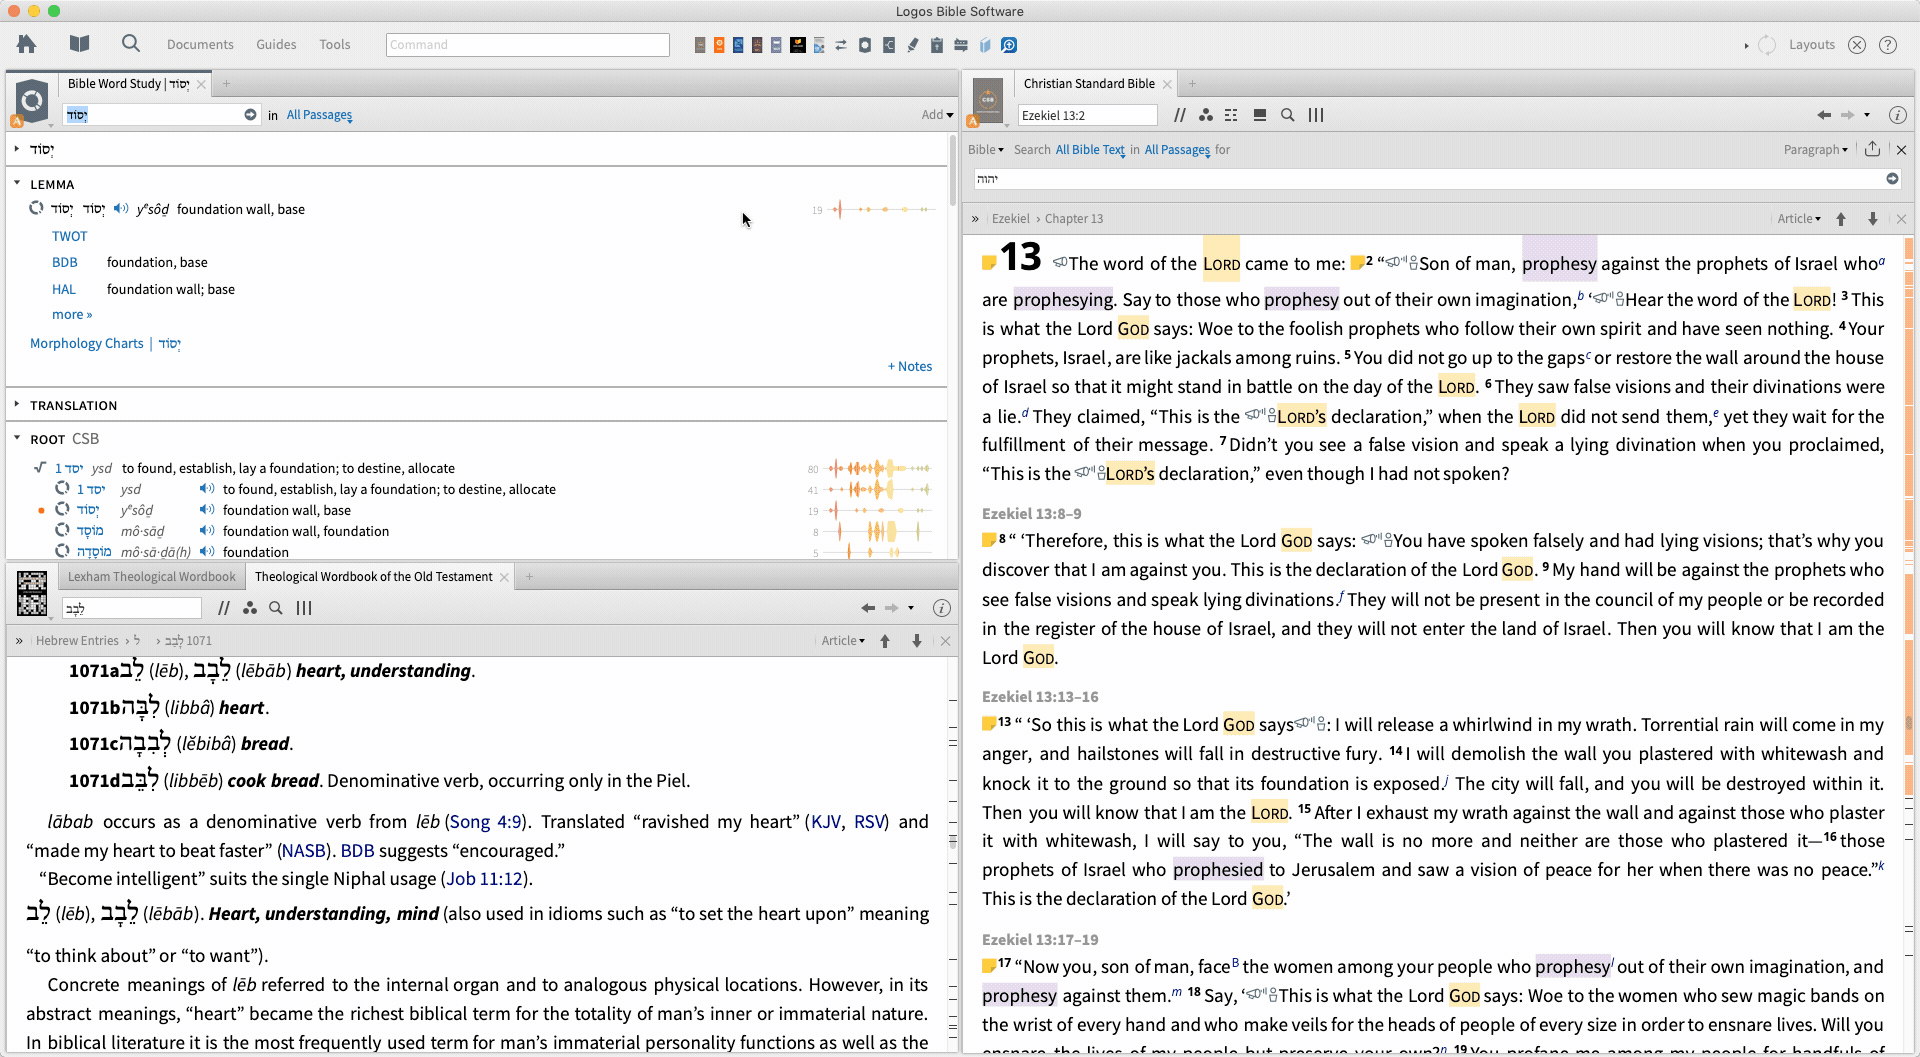Viewport: 1920px width, 1057px height.
Task: Play pronunciation for lemma yesod
Action: [x=121, y=209]
